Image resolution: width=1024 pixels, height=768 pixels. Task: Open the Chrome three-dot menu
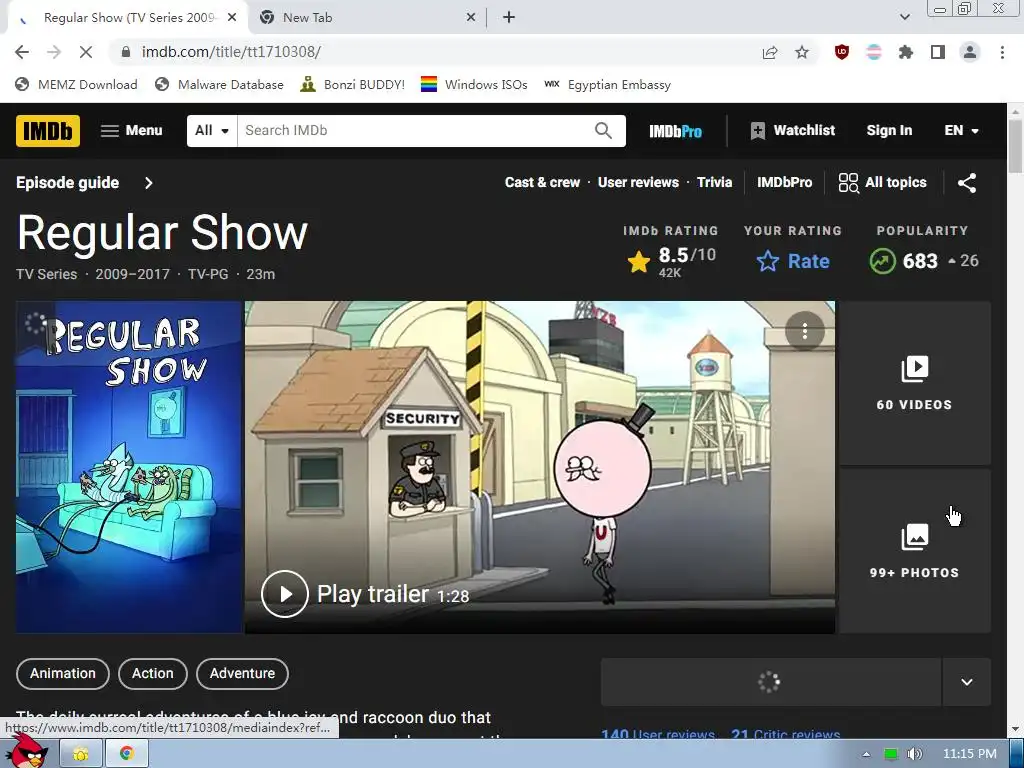pos(1002,52)
